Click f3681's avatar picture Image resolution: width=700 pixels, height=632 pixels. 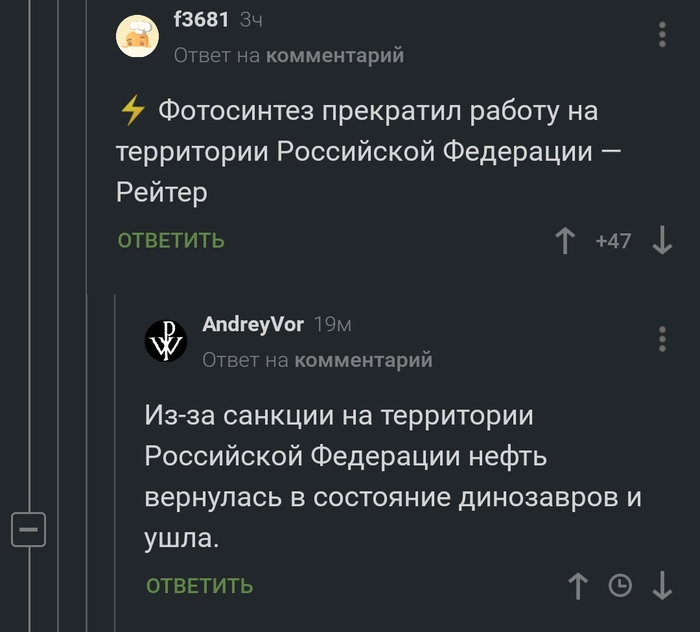click(138, 37)
